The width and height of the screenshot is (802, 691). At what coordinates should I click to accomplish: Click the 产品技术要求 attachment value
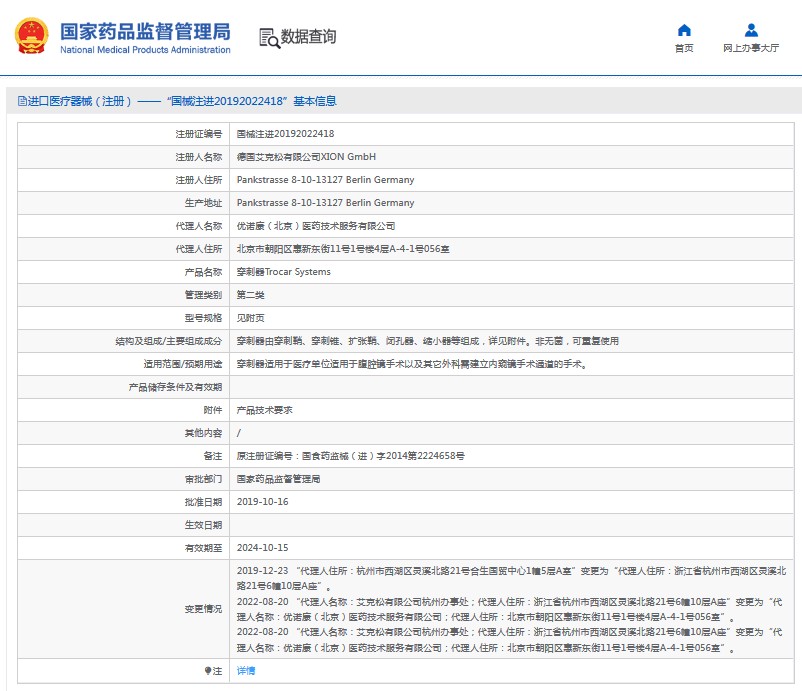click(264, 410)
